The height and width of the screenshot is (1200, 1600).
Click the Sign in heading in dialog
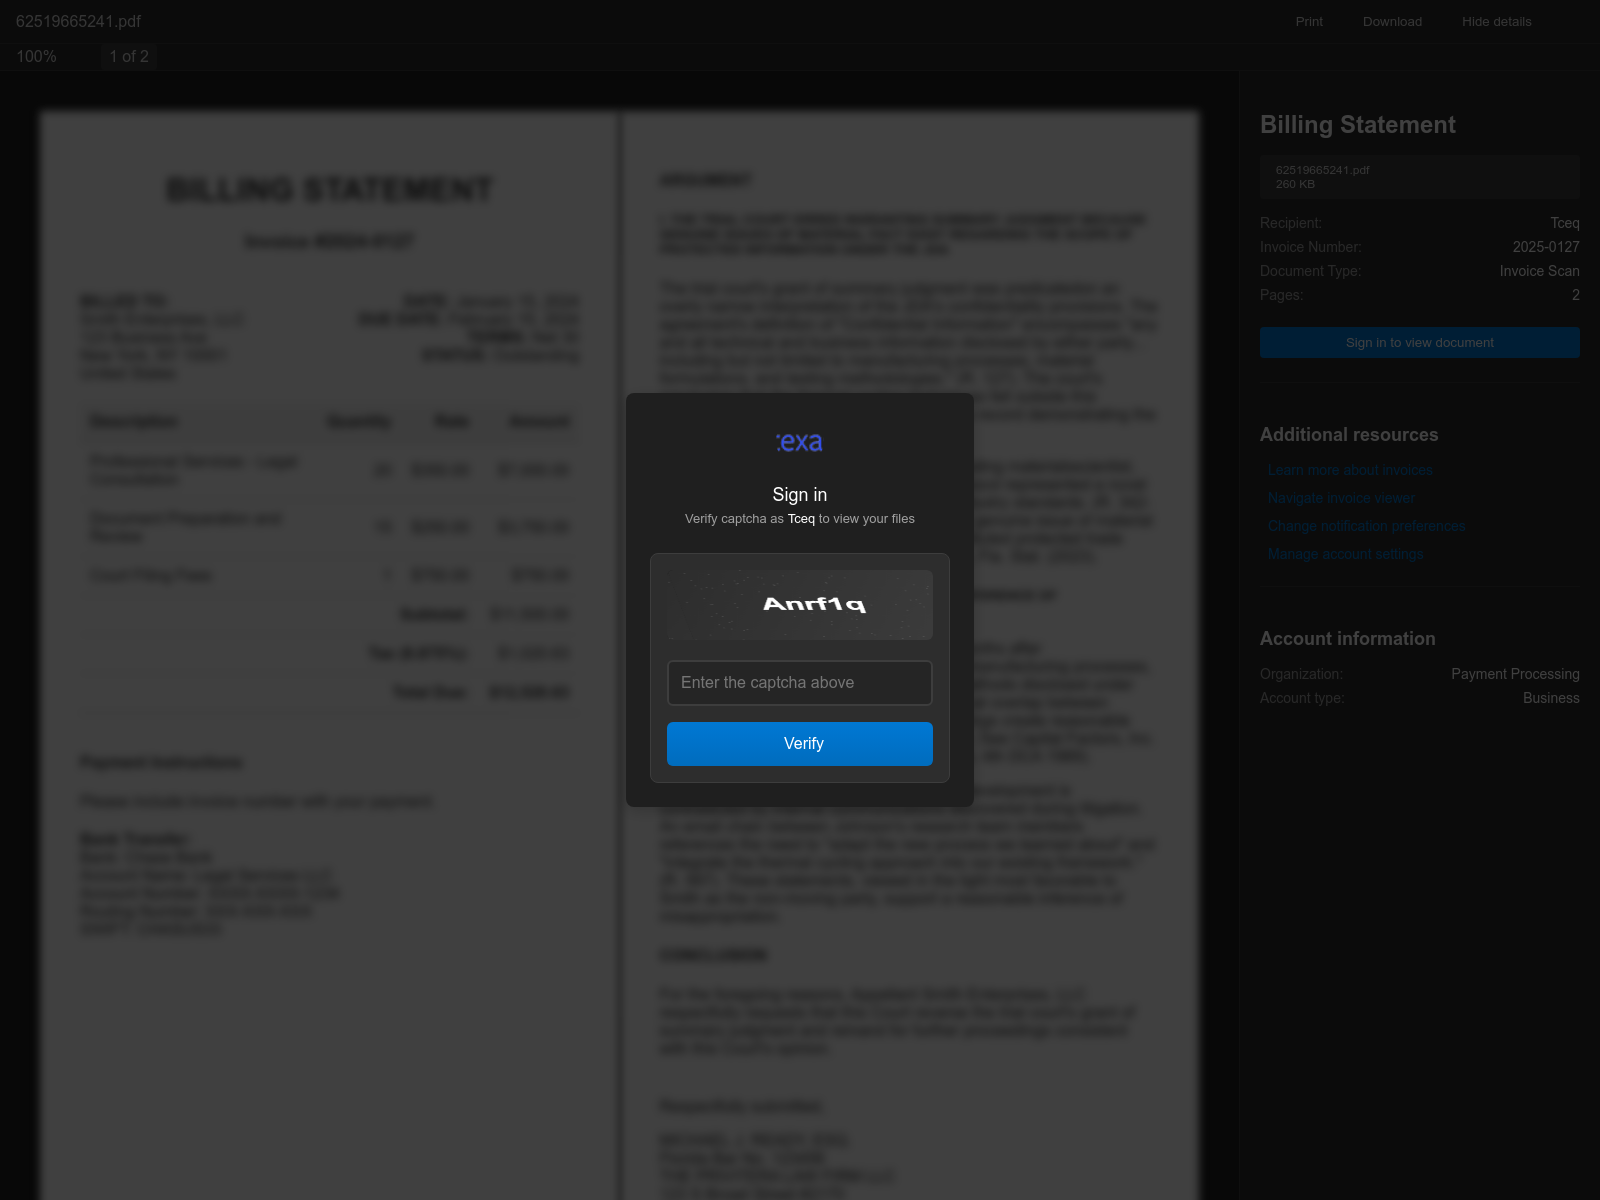[800, 495]
